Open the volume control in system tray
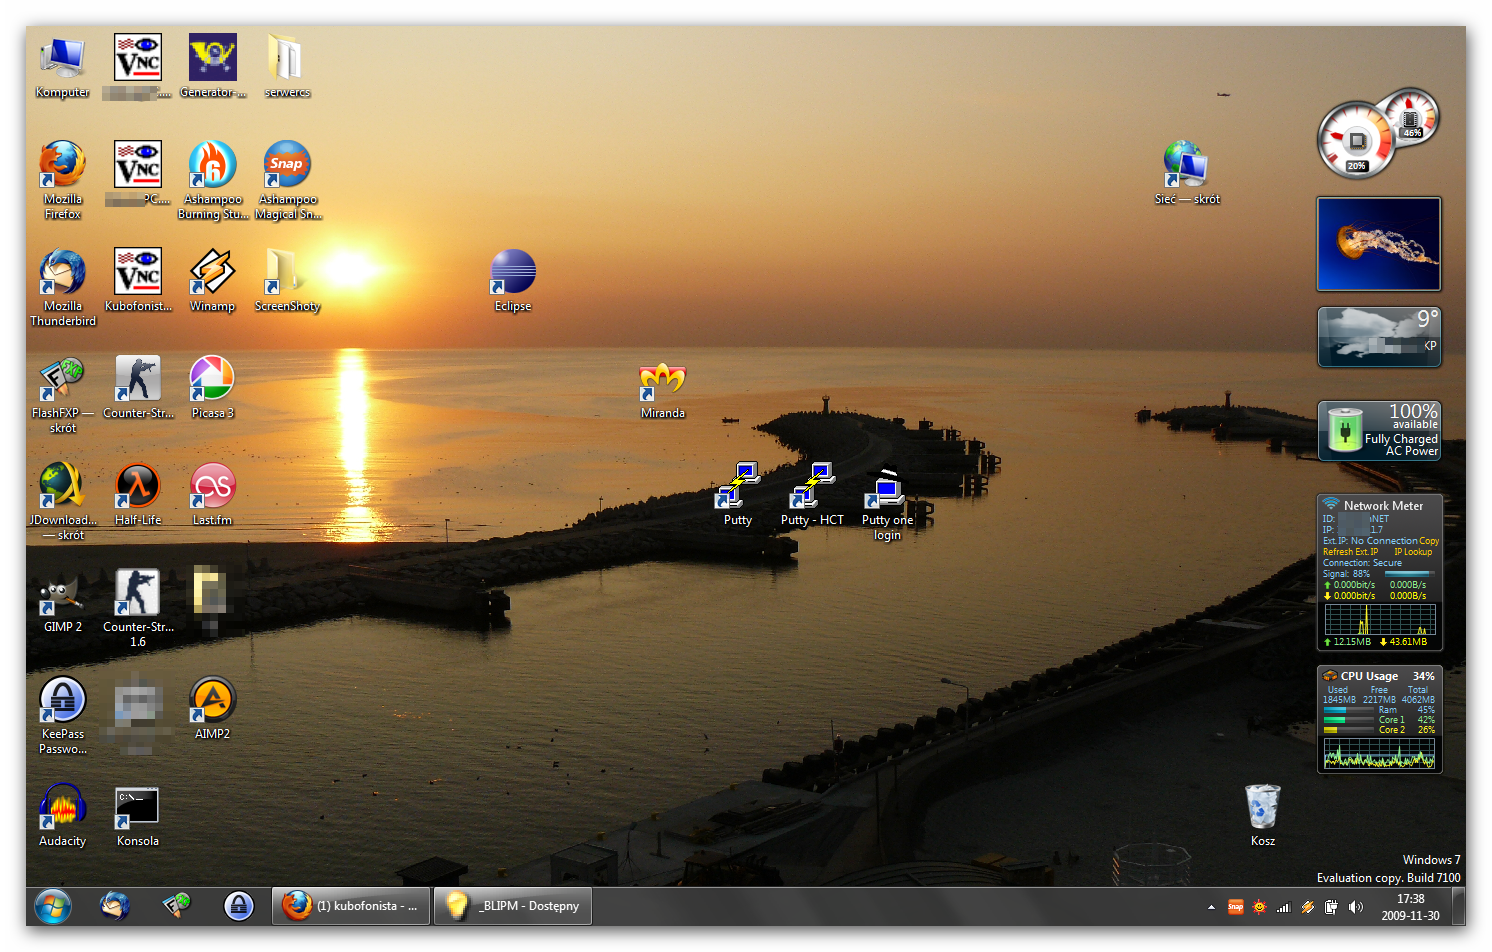The height and width of the screenshot is (952, 1492). [x=1356, y=908]
